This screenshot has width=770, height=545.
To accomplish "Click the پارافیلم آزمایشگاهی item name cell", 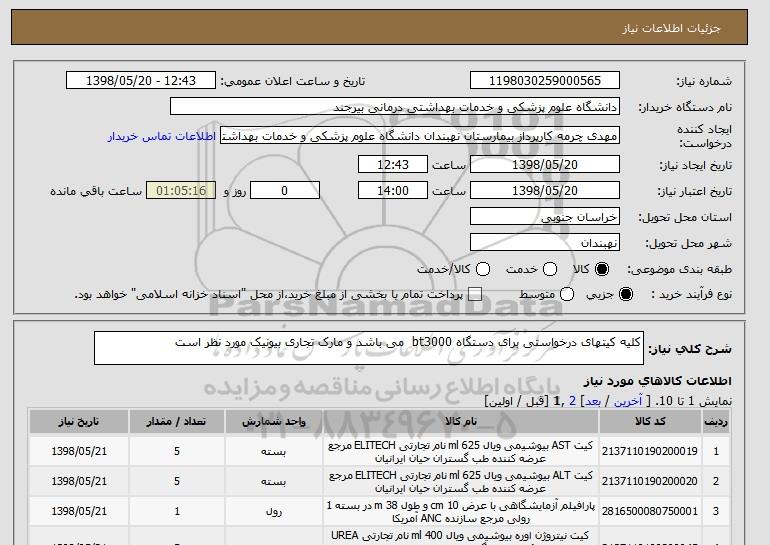I will click(461, 512).
